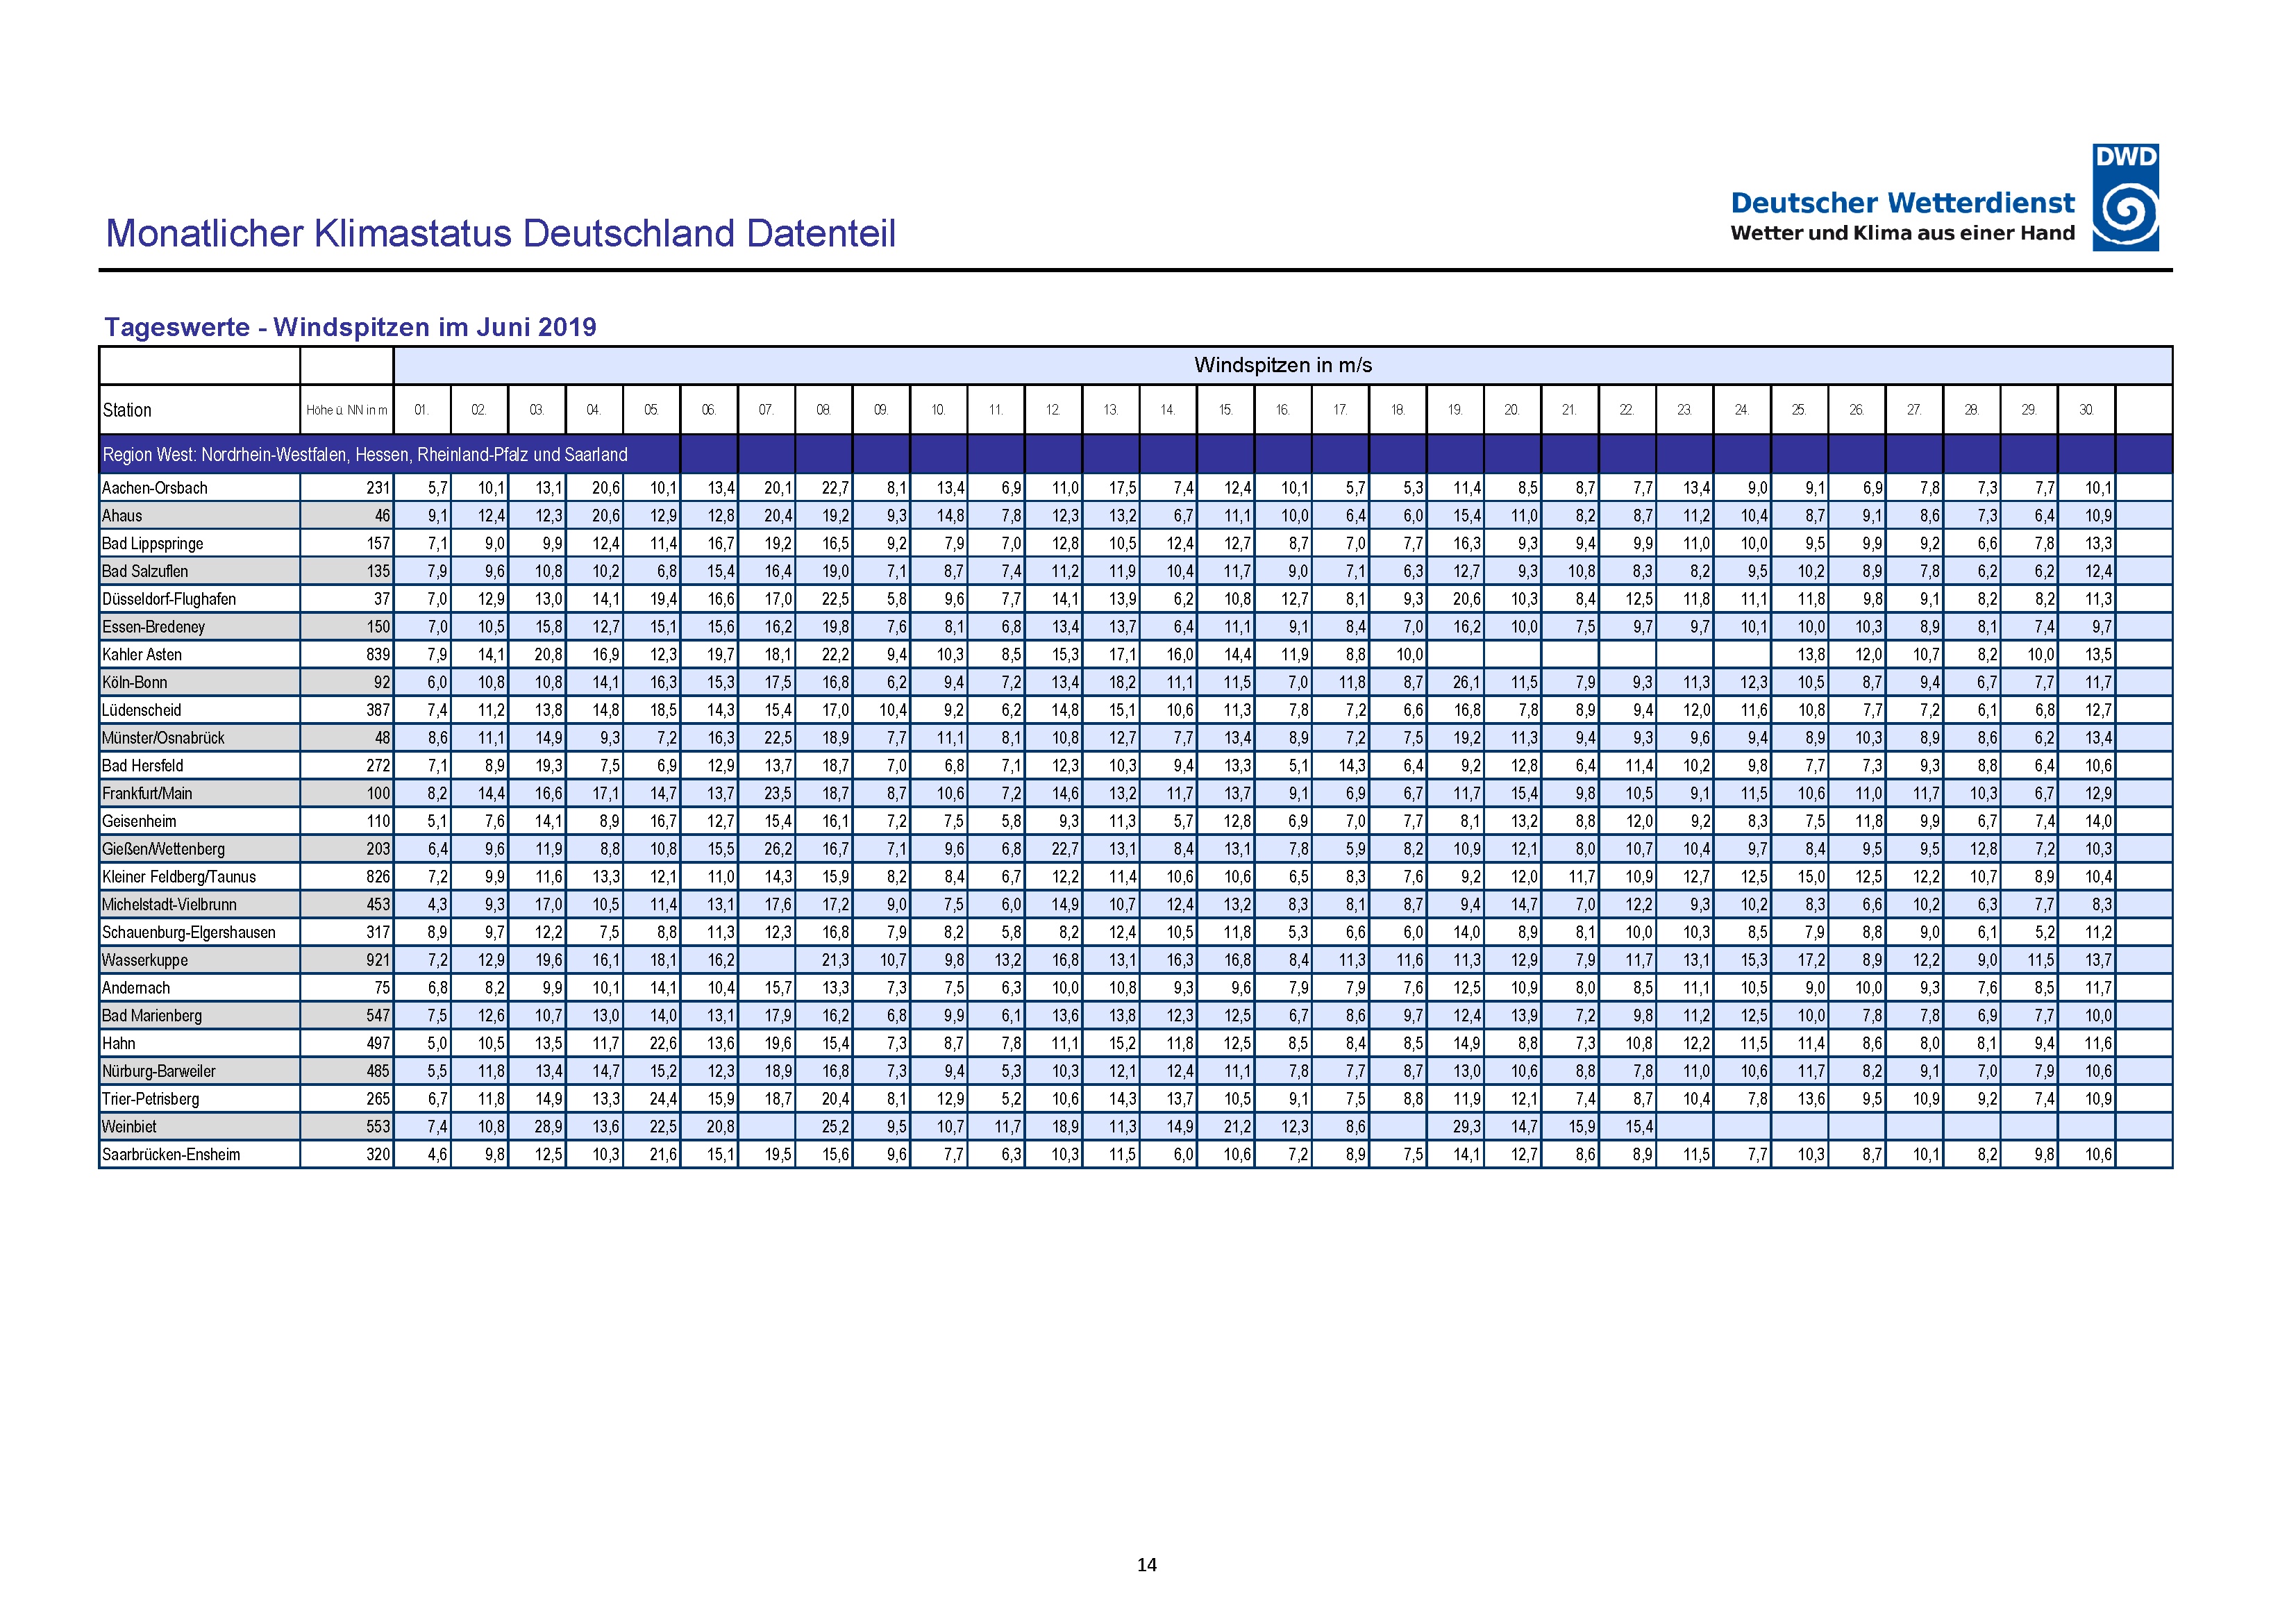
Task: Select the Bad Lippspringe station name
Action: (152, 544)
